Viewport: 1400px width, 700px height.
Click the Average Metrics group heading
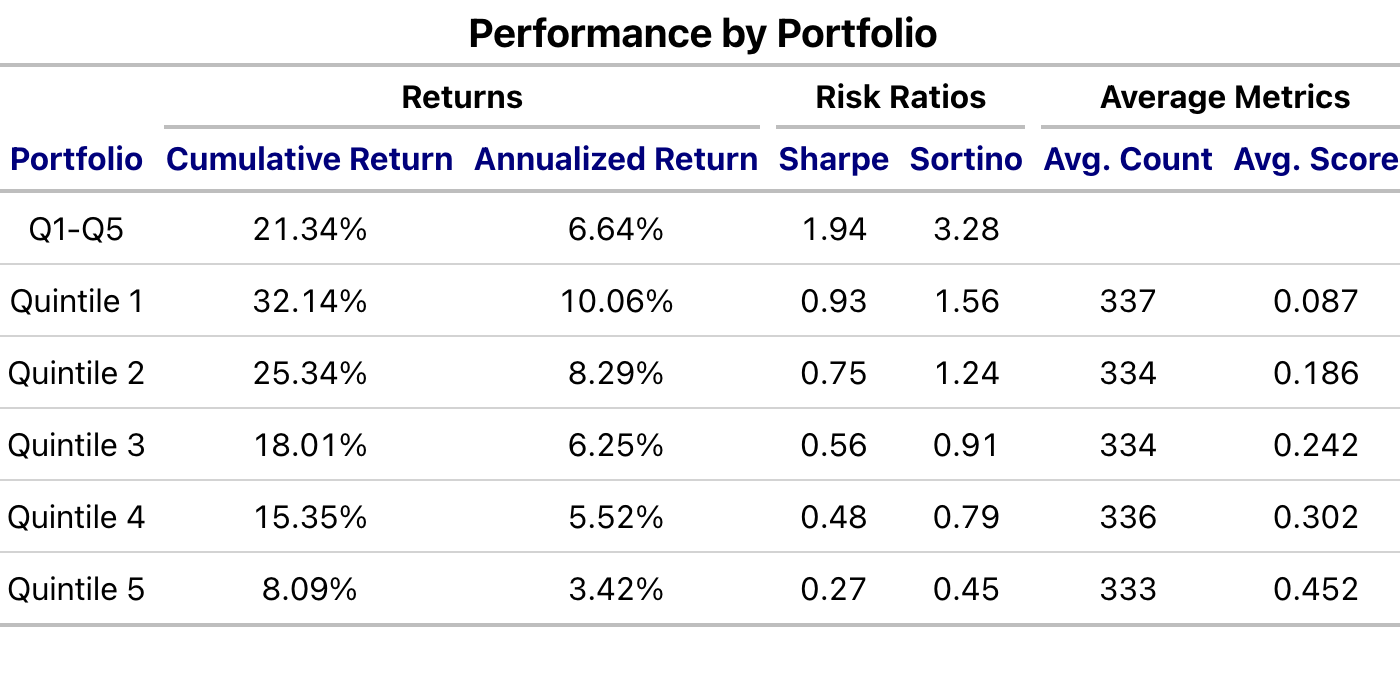[x=1225, y=97]
